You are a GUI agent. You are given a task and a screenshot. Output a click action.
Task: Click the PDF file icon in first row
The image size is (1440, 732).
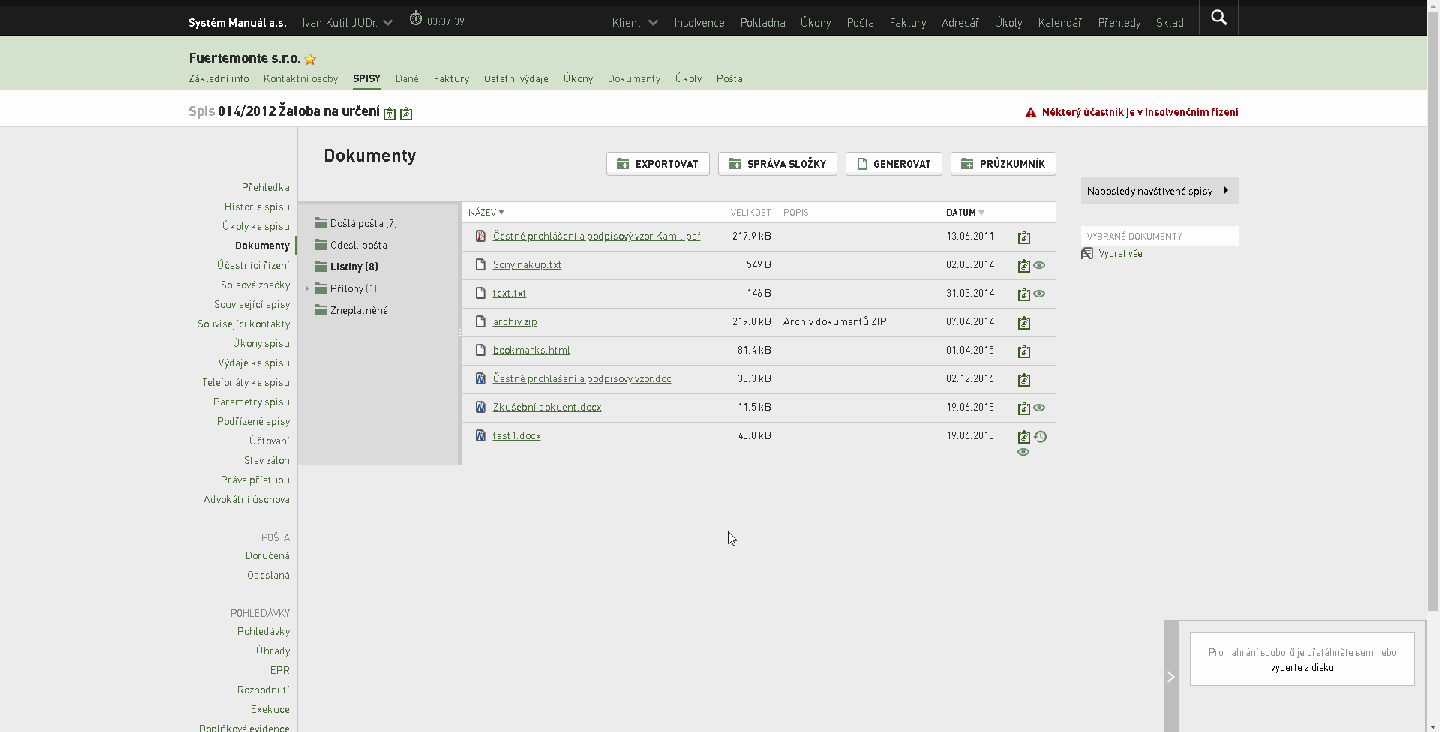(x=481, y=237)
